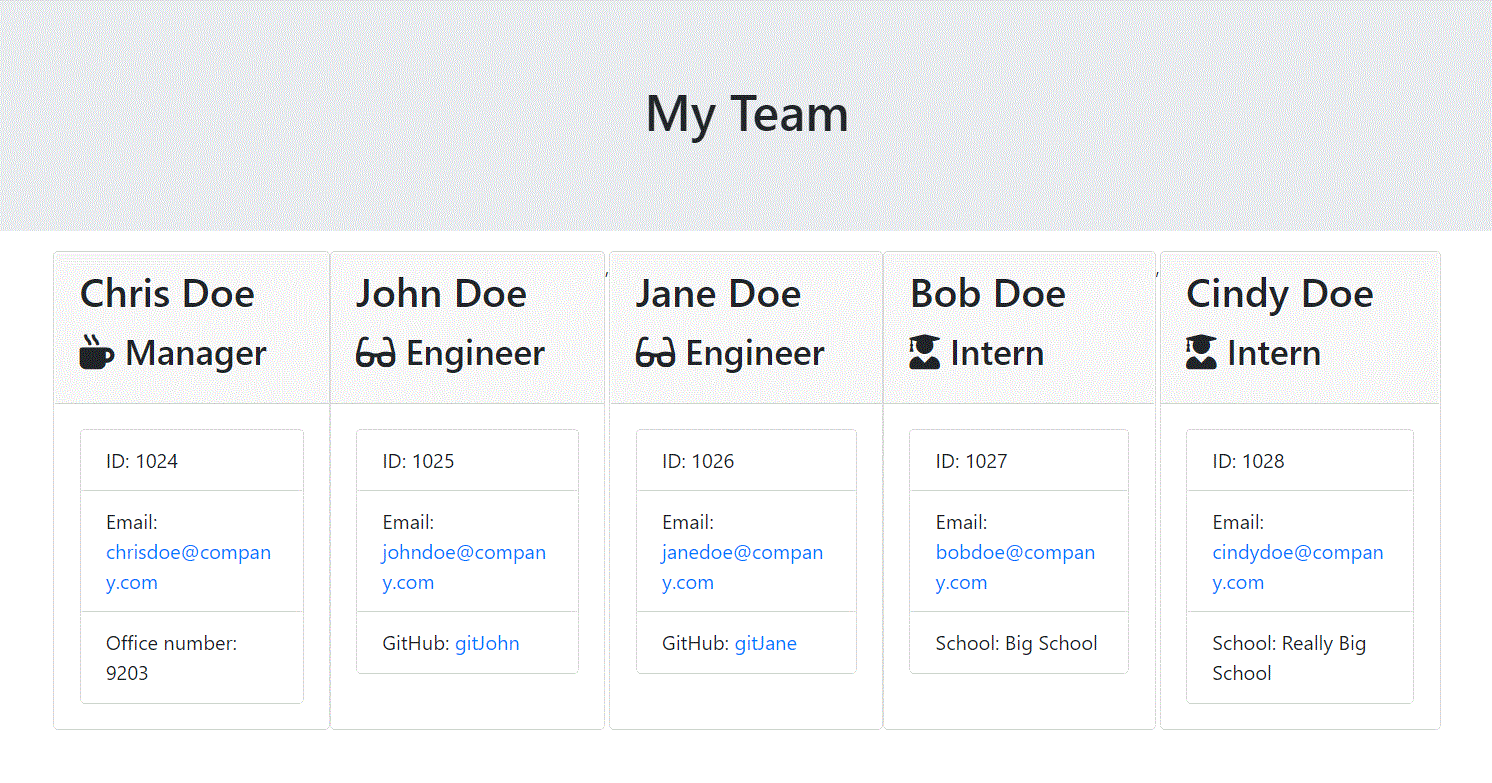Open the cindydoe@company.com email link
Screen dimensions: 1492x783
click(x=1298, y=567)
